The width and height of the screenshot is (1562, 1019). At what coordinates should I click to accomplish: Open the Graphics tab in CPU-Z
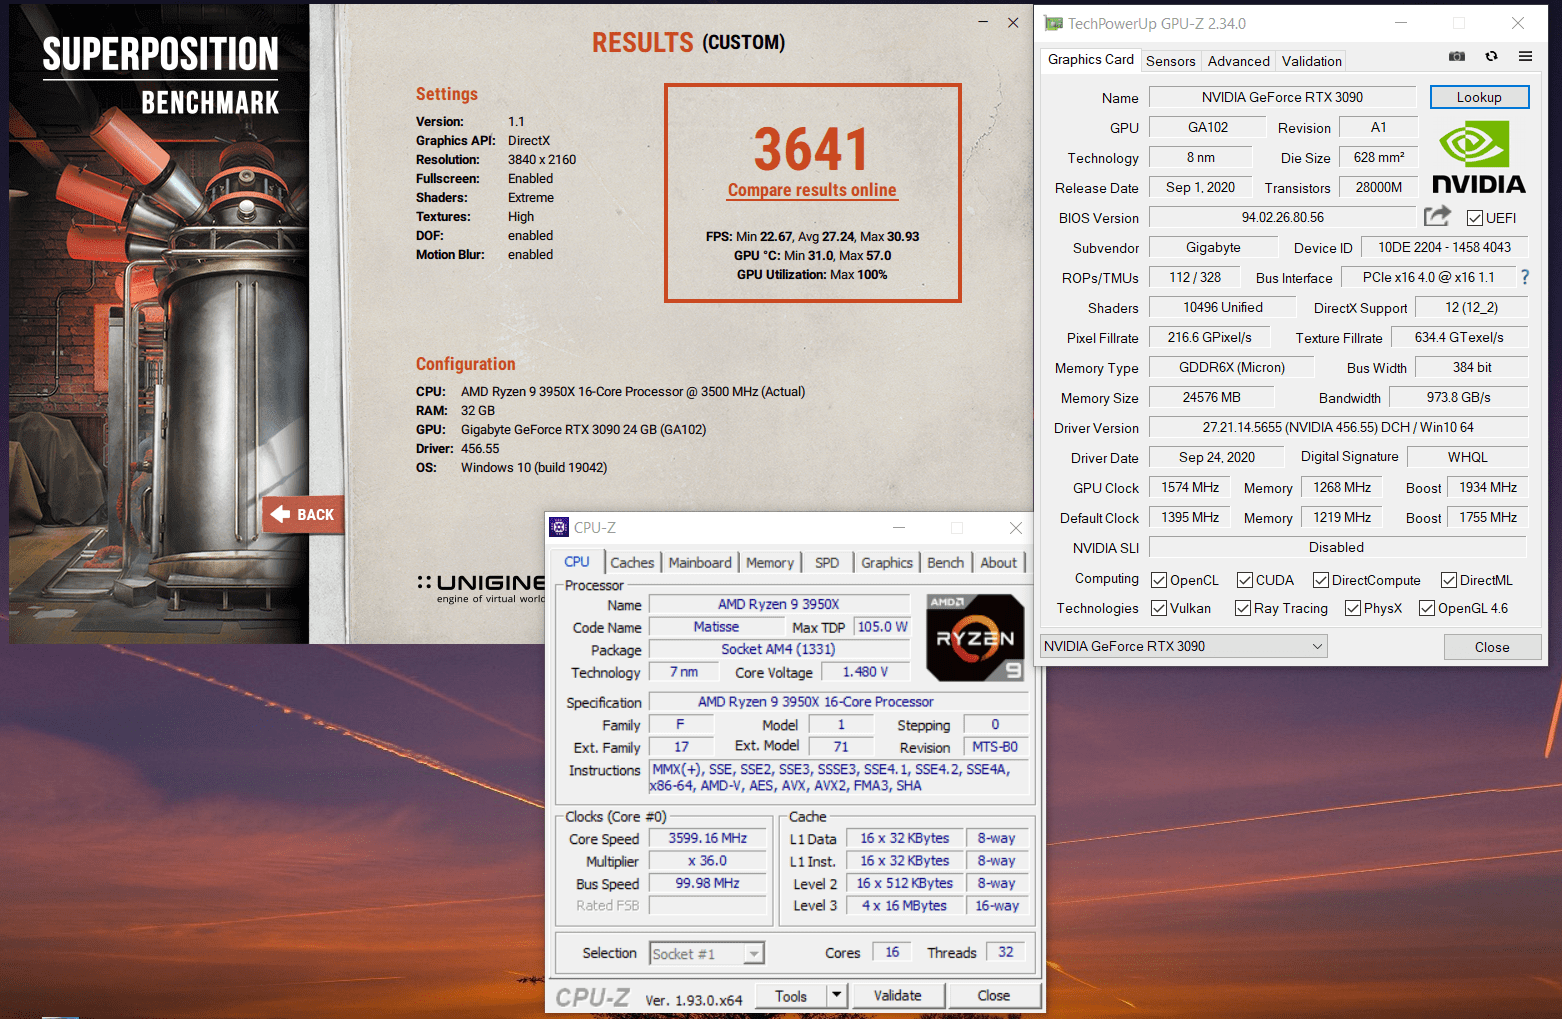pyautogui.click(x=887, y=563)
